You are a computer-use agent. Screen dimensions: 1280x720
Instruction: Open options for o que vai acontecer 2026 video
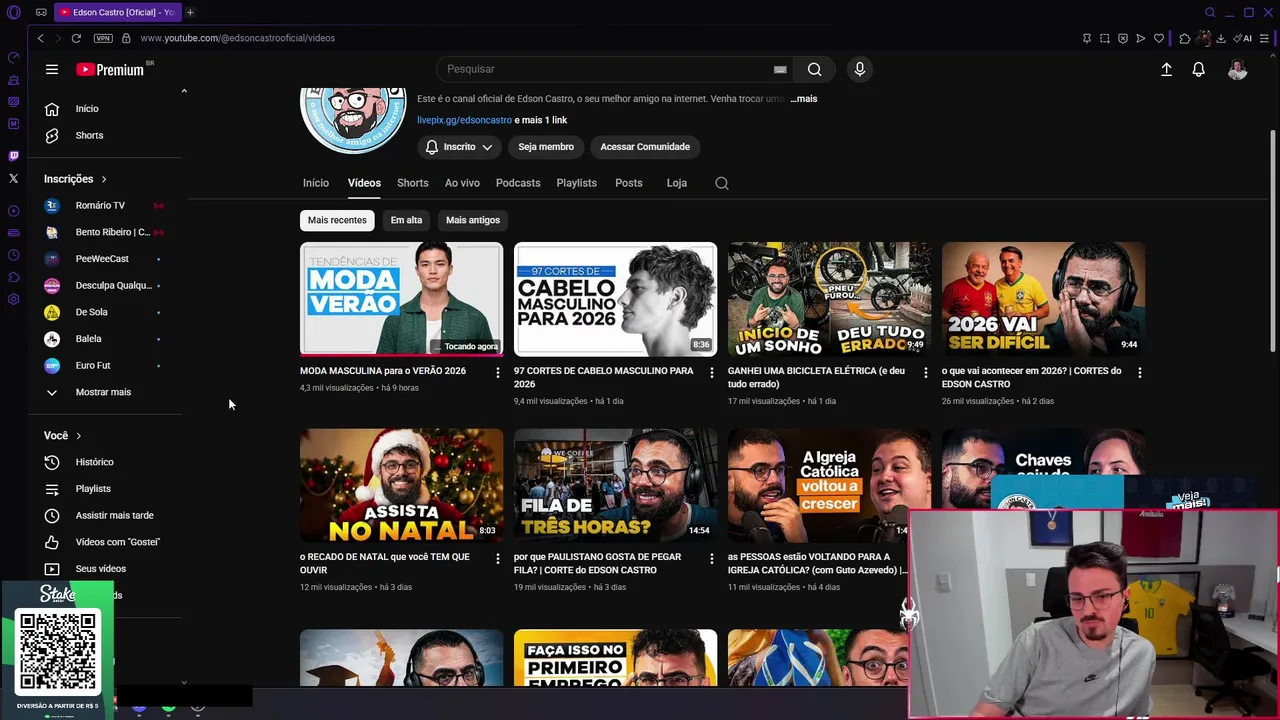click(x=1139, y=372)
